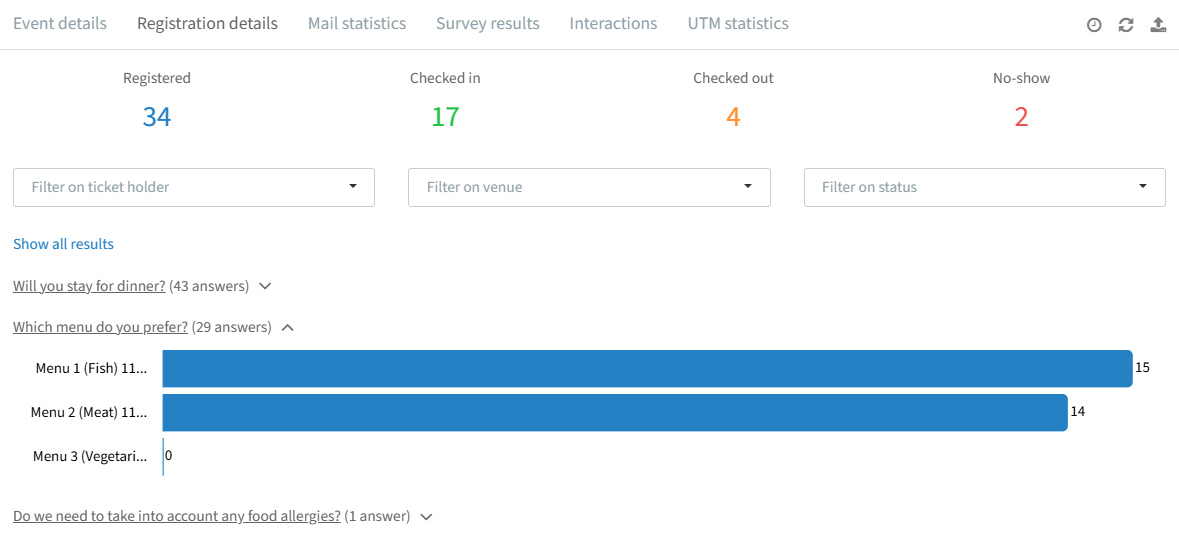This screenshot has width=1179, height=548.
Task: Switch to the Event details tab
Action: point(60,23)
